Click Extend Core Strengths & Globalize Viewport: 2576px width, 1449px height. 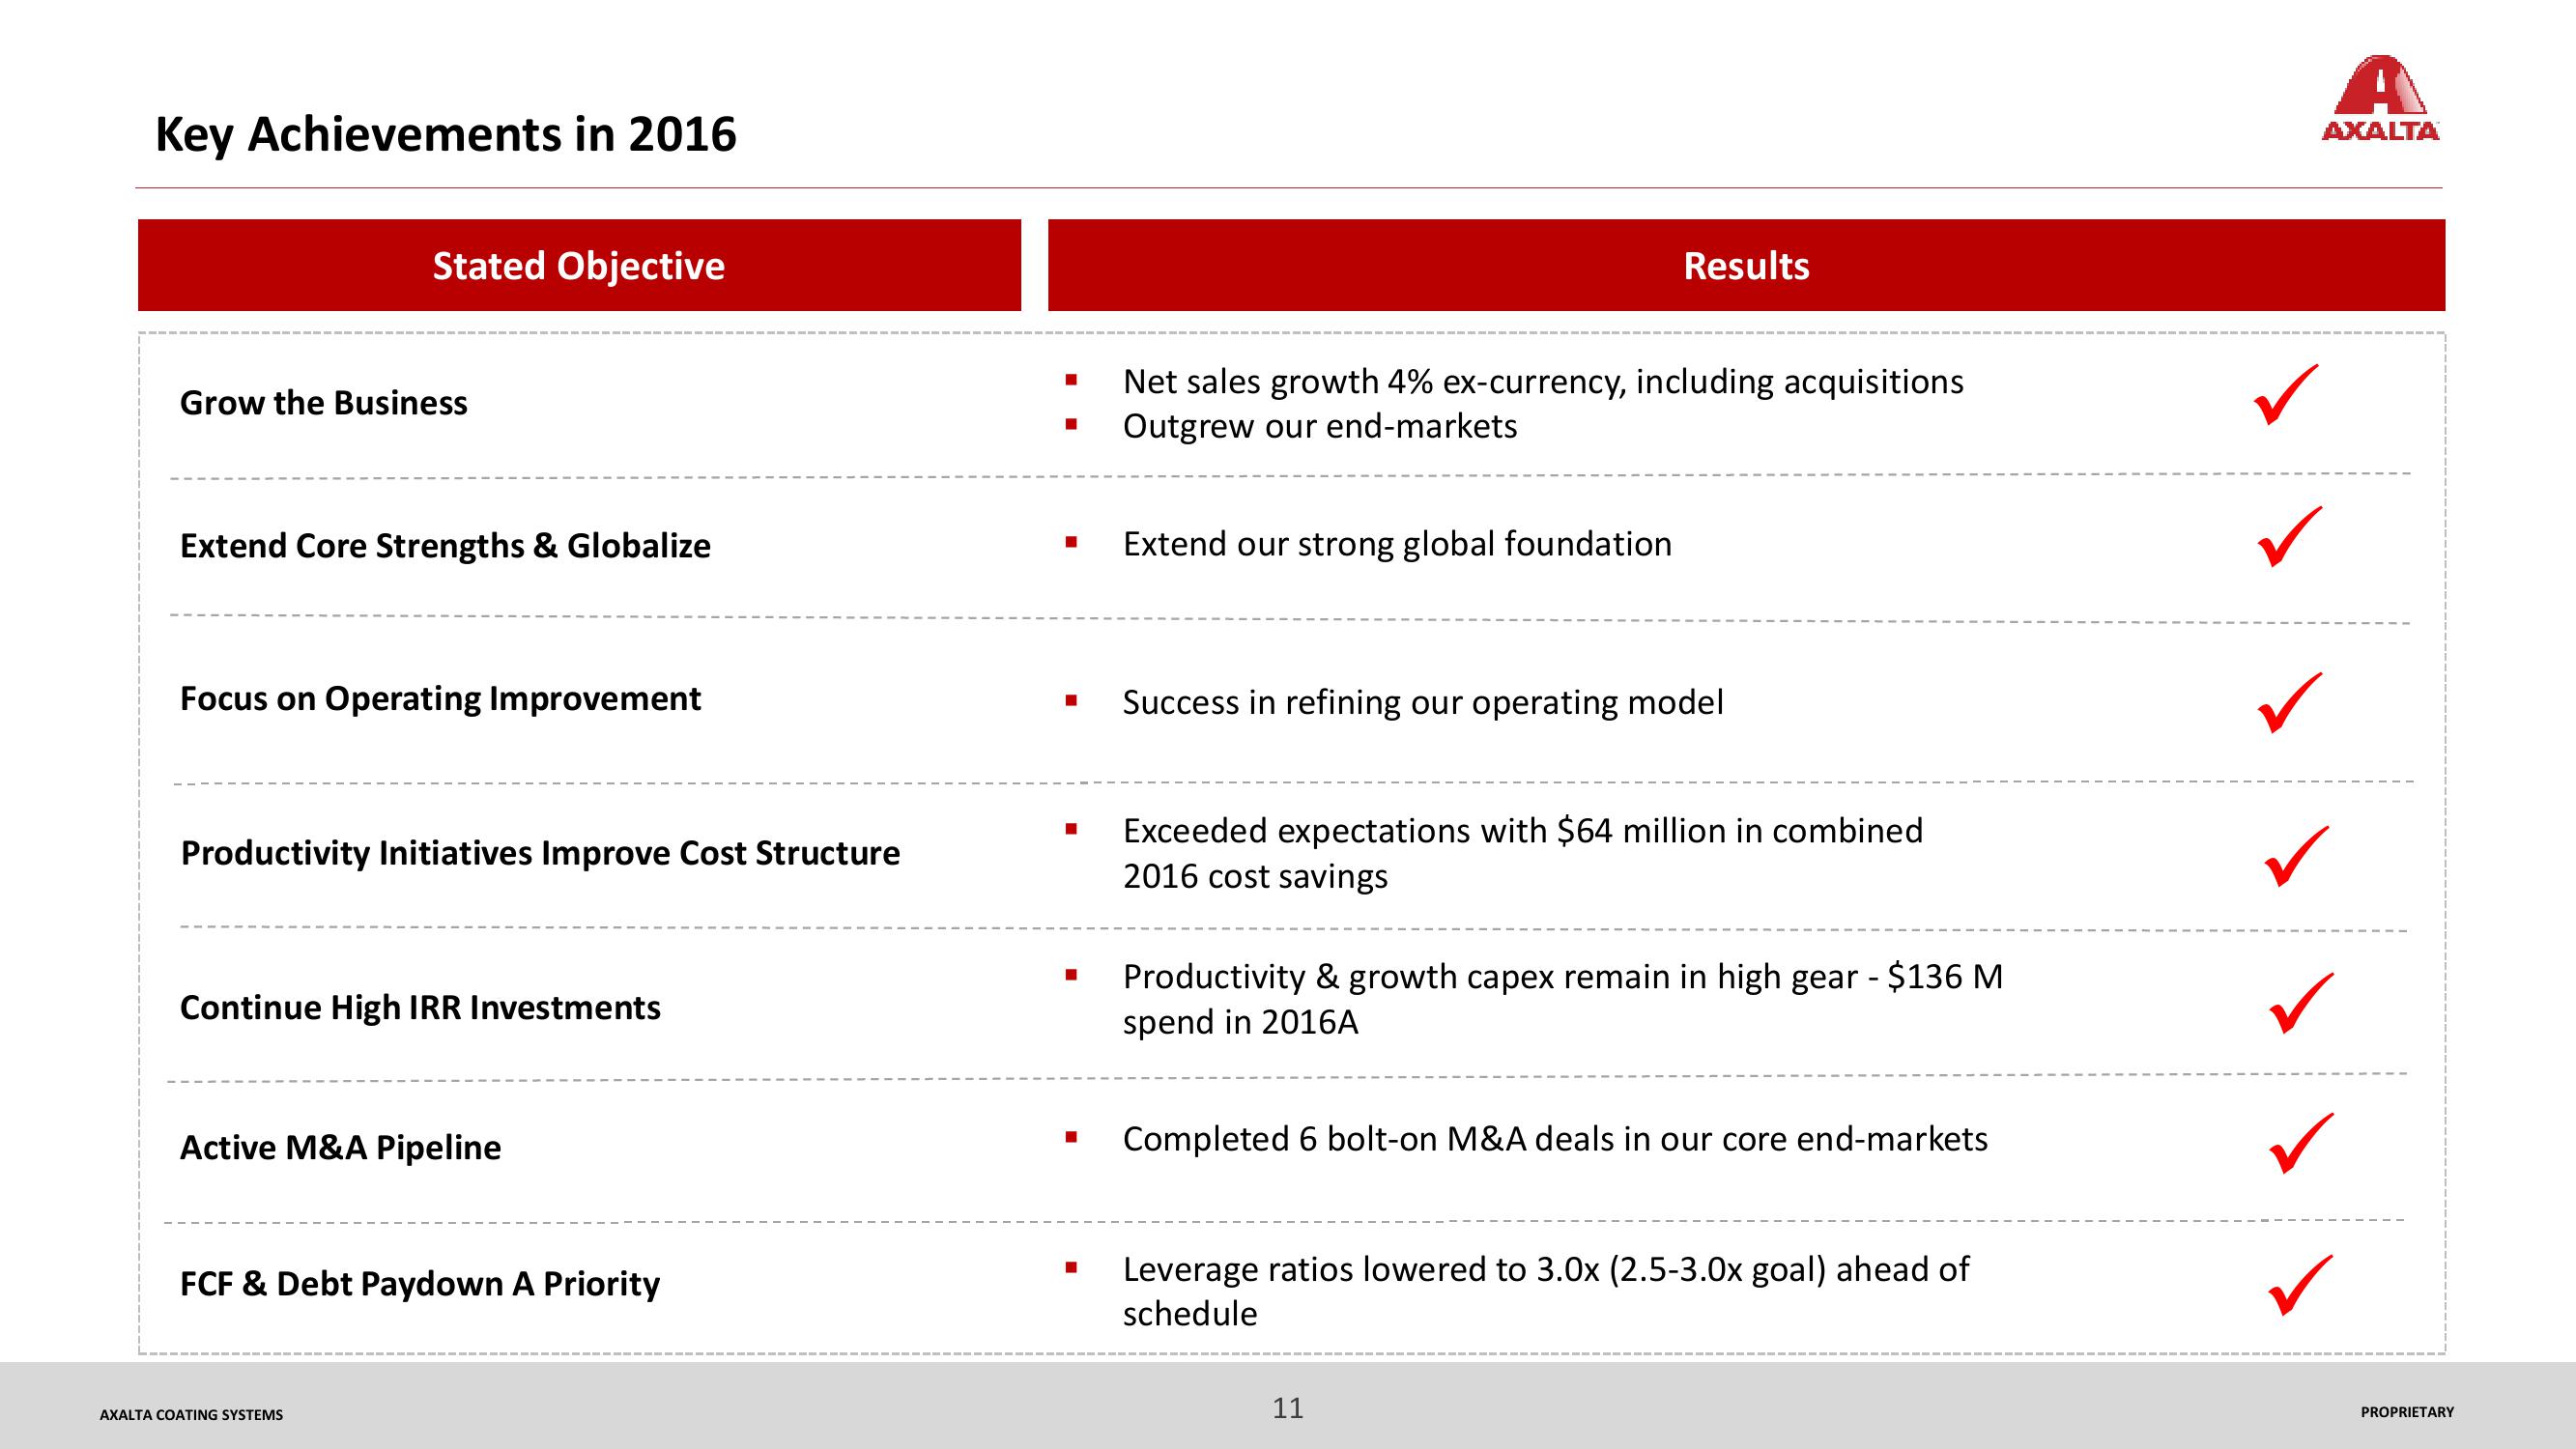coord(445,546)
